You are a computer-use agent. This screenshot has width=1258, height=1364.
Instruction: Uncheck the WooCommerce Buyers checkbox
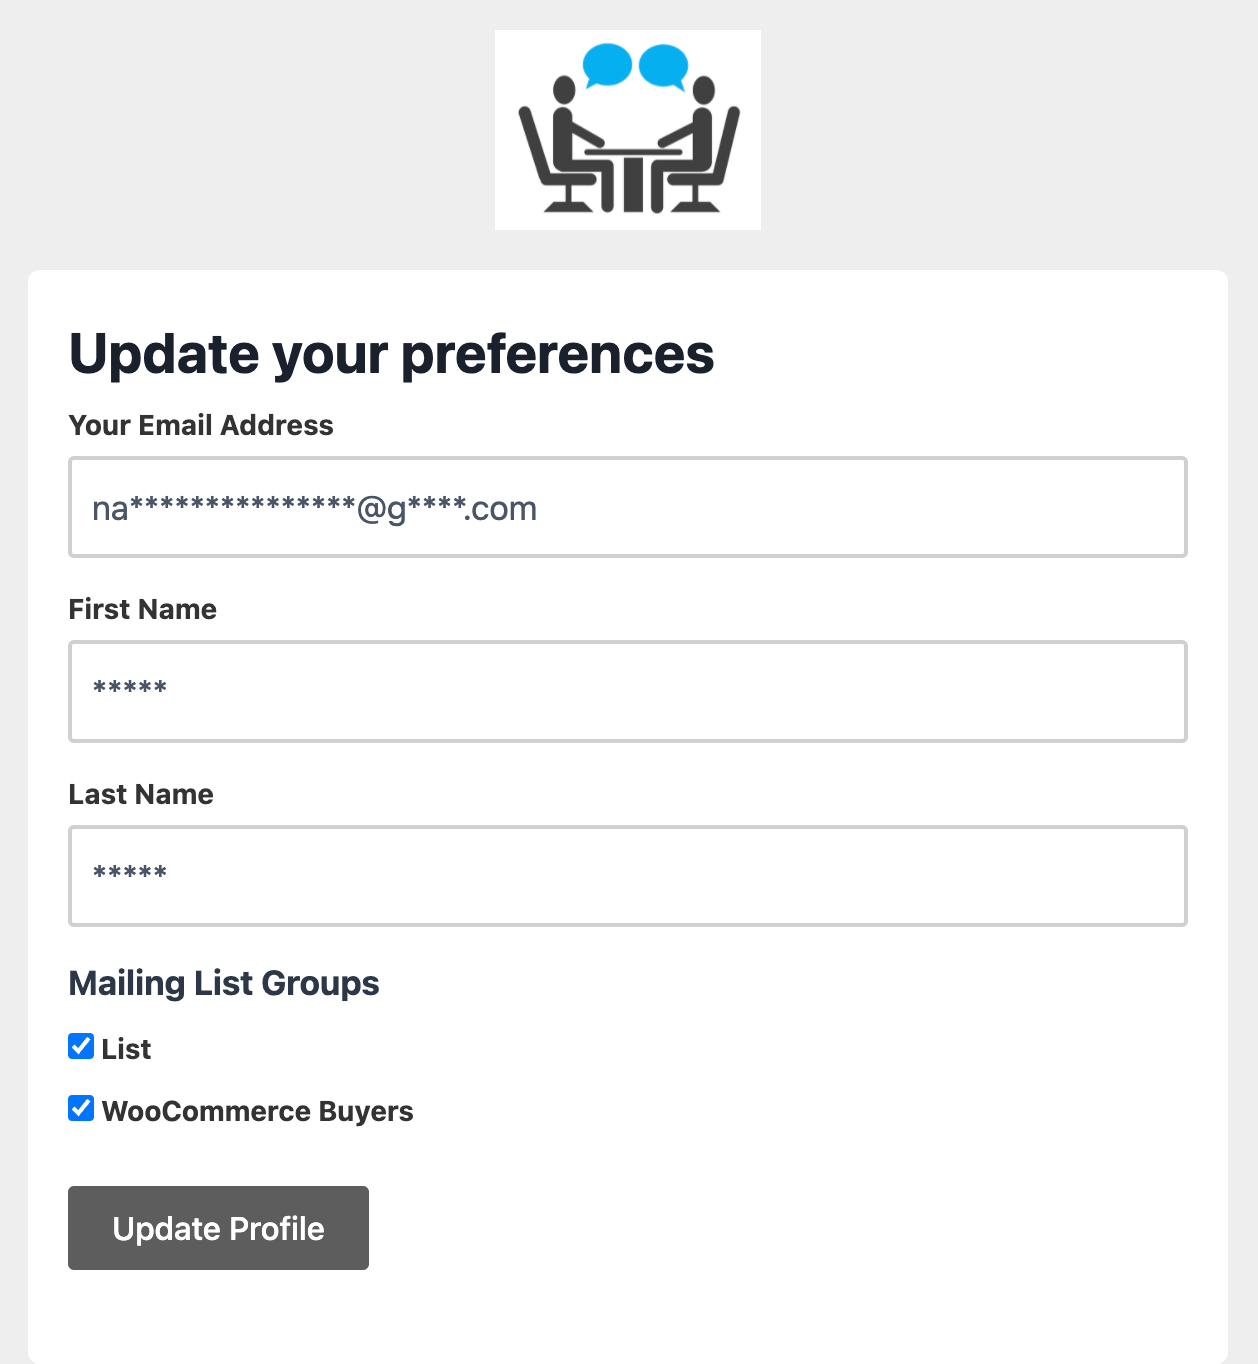(81, 1108)
